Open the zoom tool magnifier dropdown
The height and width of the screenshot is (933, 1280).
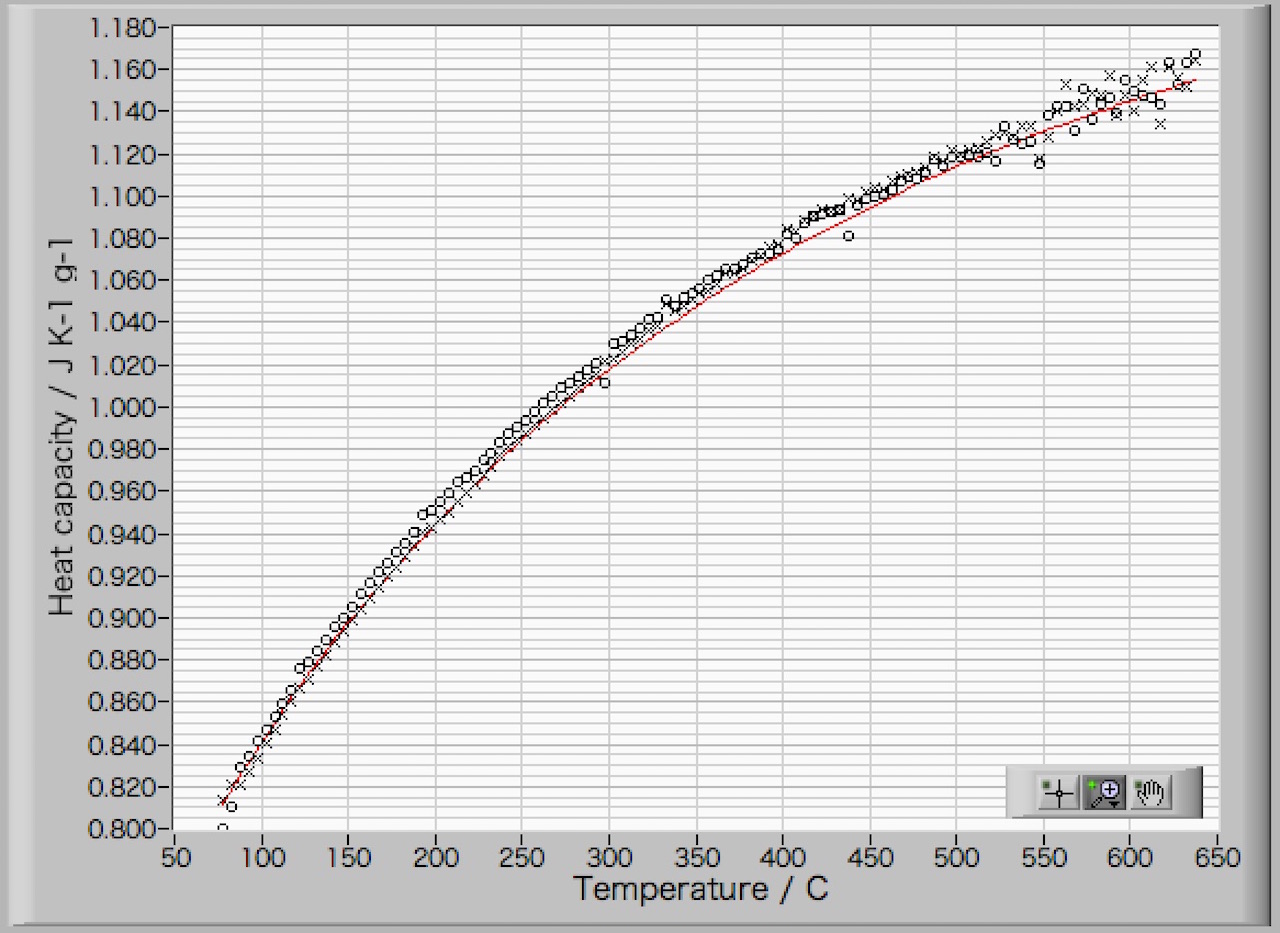(x=1105, y=794)
